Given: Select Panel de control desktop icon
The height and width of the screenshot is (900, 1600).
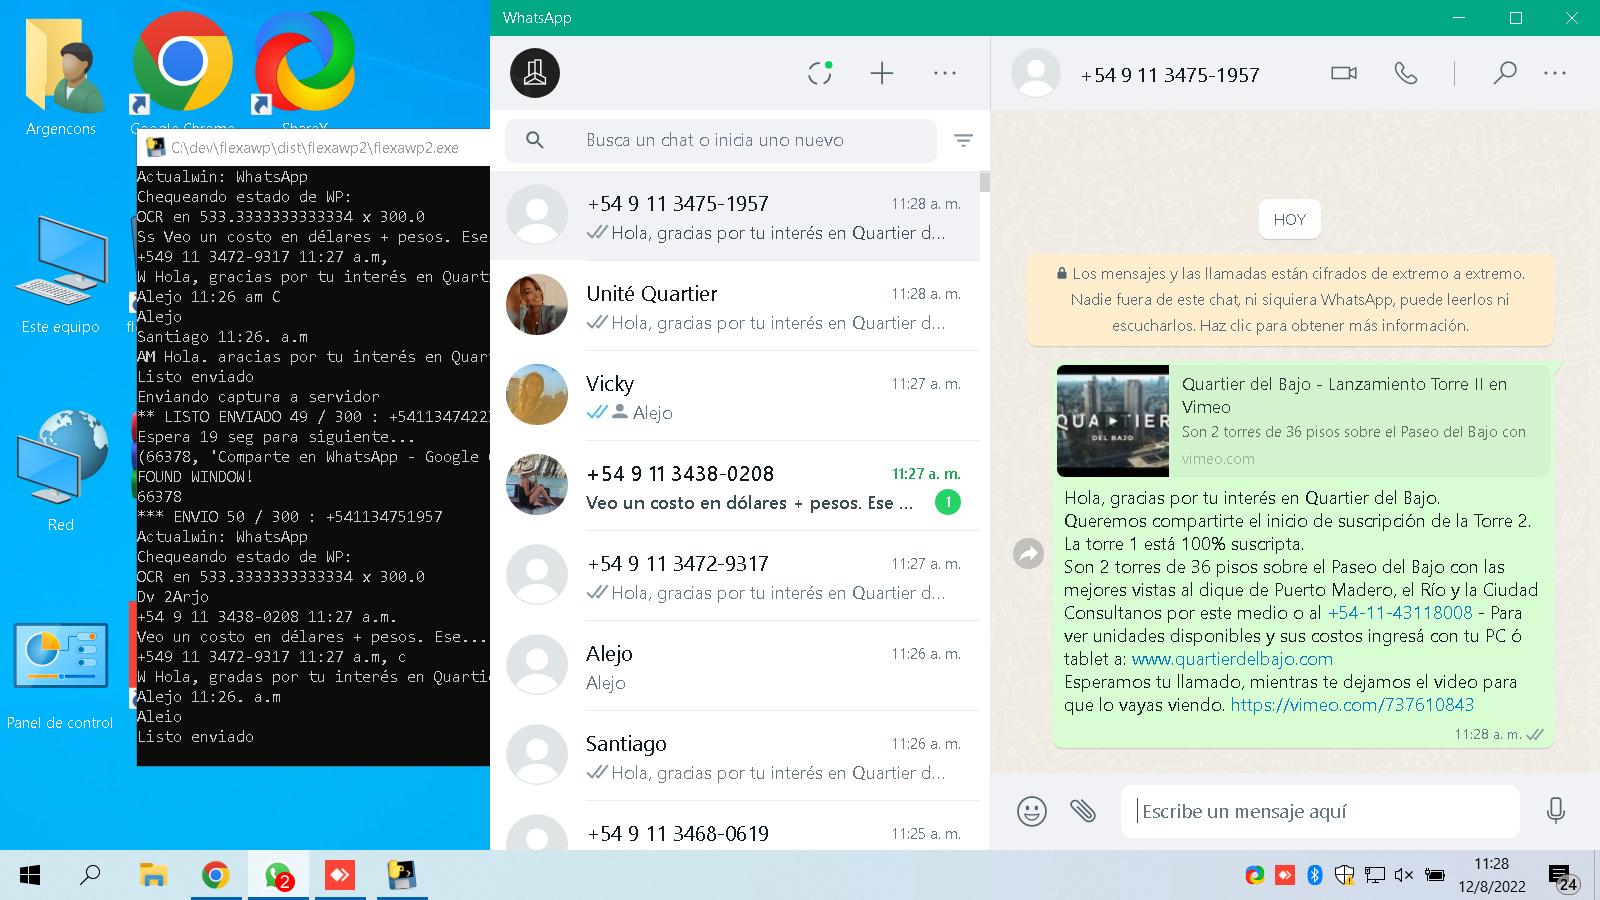Looking at the screenshot, I should [61, 675].
